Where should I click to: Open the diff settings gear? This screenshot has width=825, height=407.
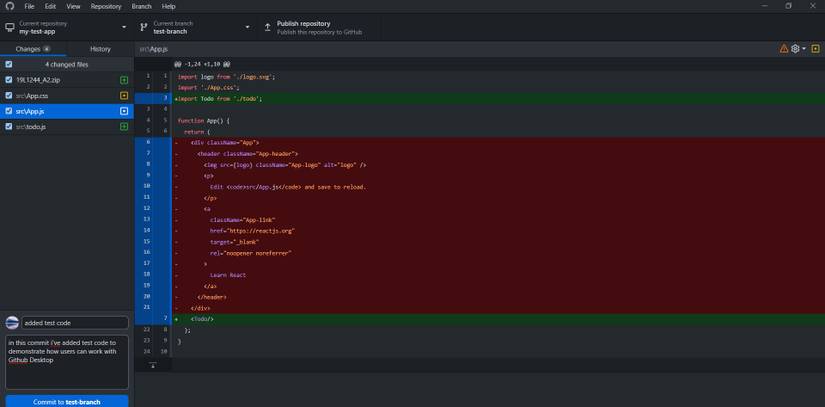[796, 48]
